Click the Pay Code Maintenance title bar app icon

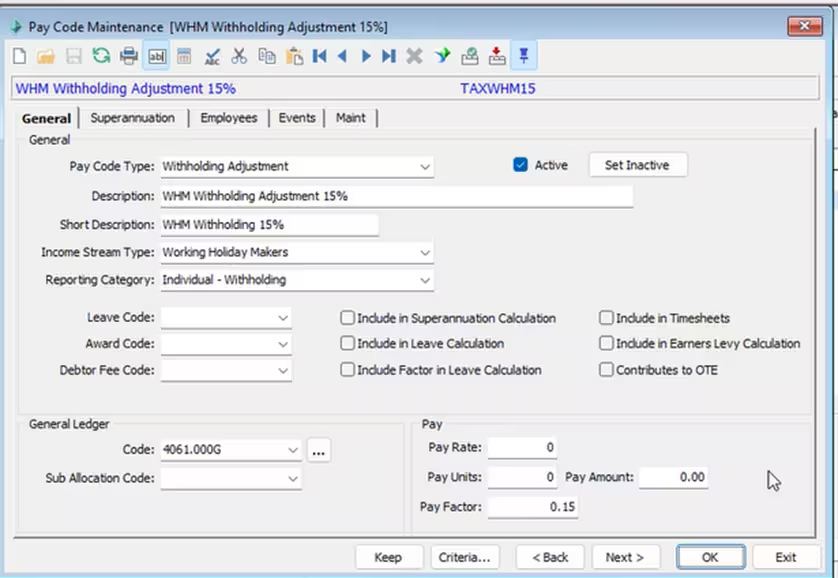(16, 27)
